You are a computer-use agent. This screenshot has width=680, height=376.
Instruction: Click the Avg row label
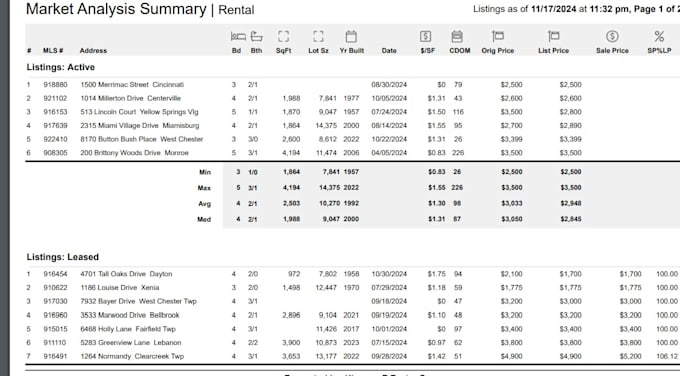tap(205, 204)
